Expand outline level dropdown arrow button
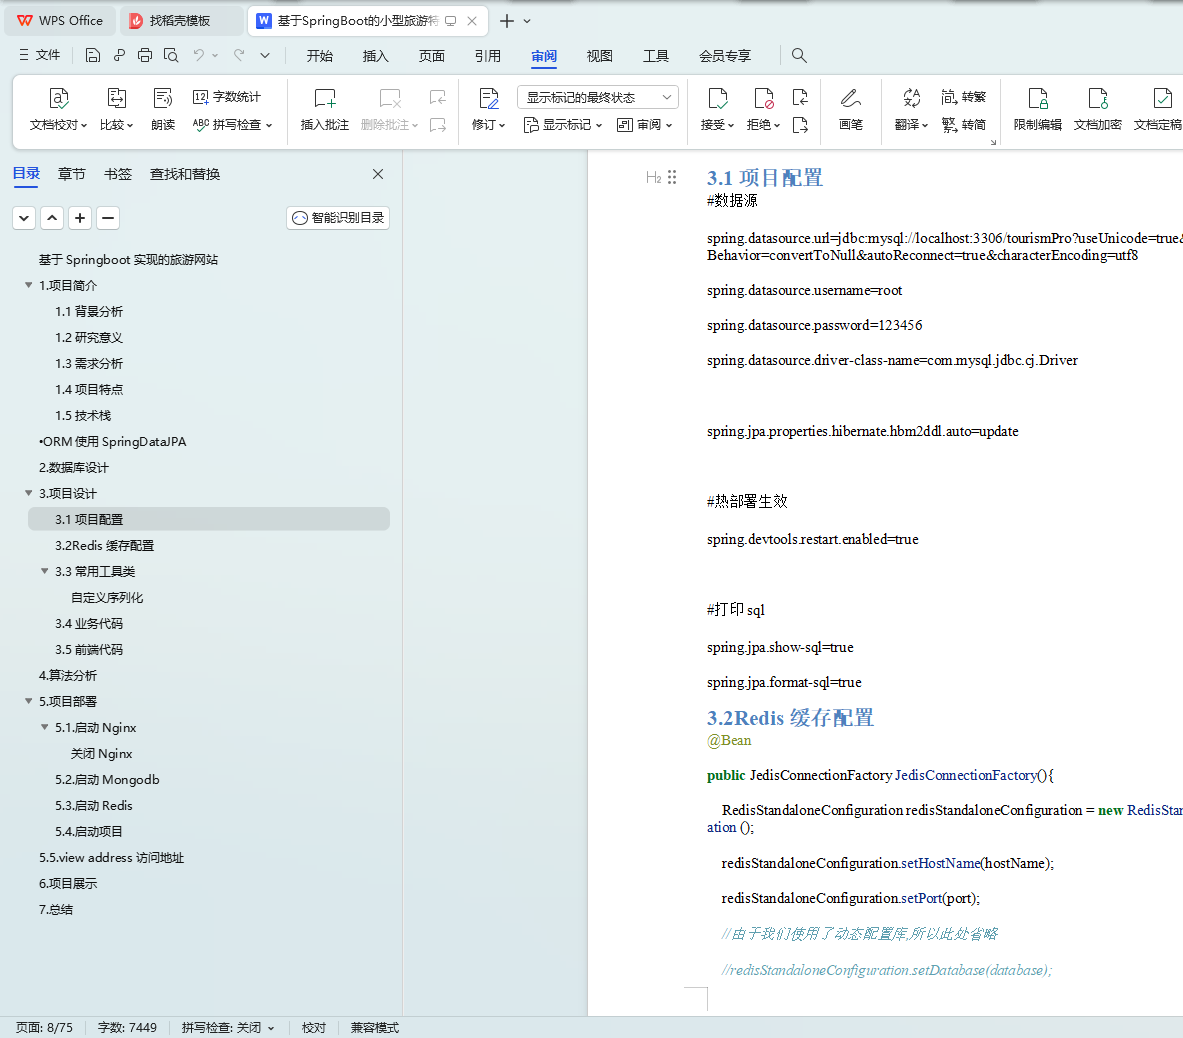Image resolution: width=1183 pixels, height=1038 pixels. (24, 218)
